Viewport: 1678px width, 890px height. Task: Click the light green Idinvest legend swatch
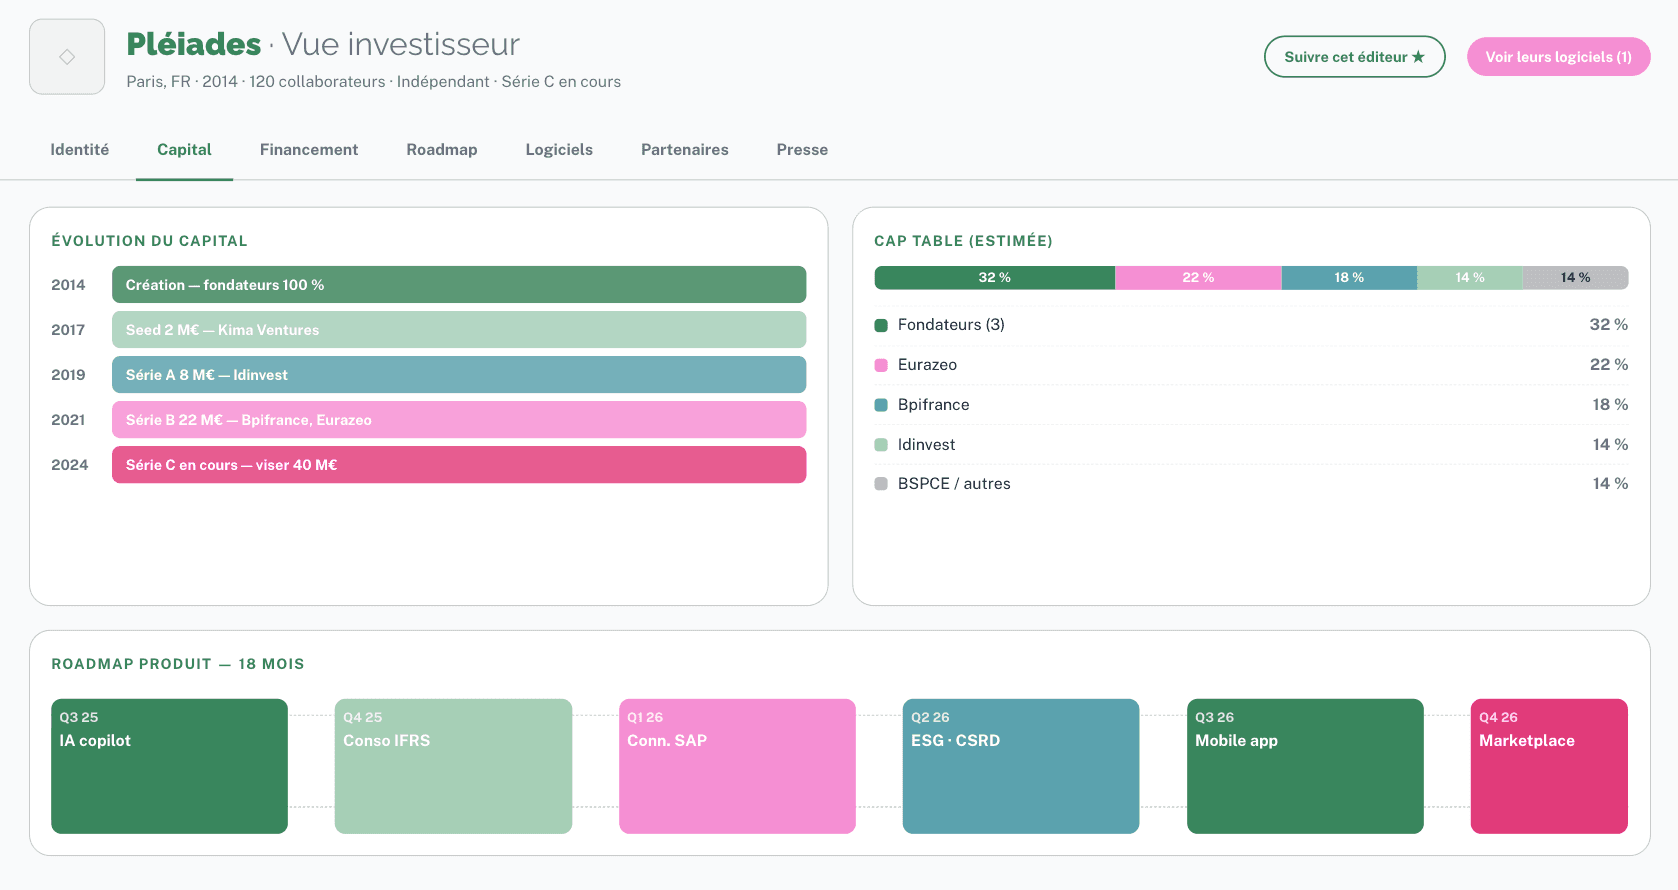[881, 445]
